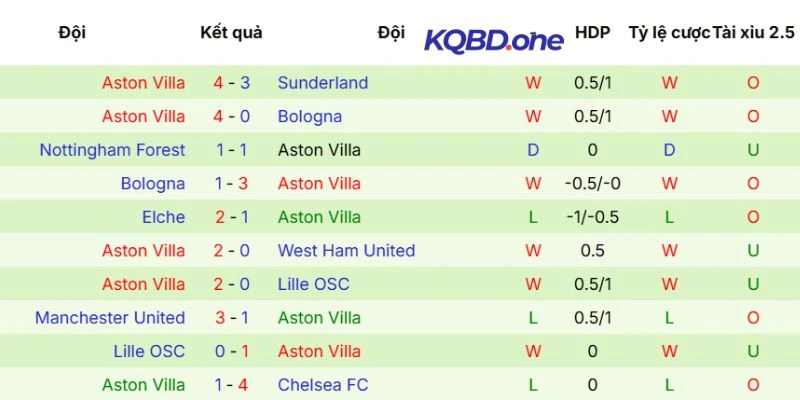Click the 4 - 3 score result
The width and height of the screenshot is (800, 400).
coord(231,83)
